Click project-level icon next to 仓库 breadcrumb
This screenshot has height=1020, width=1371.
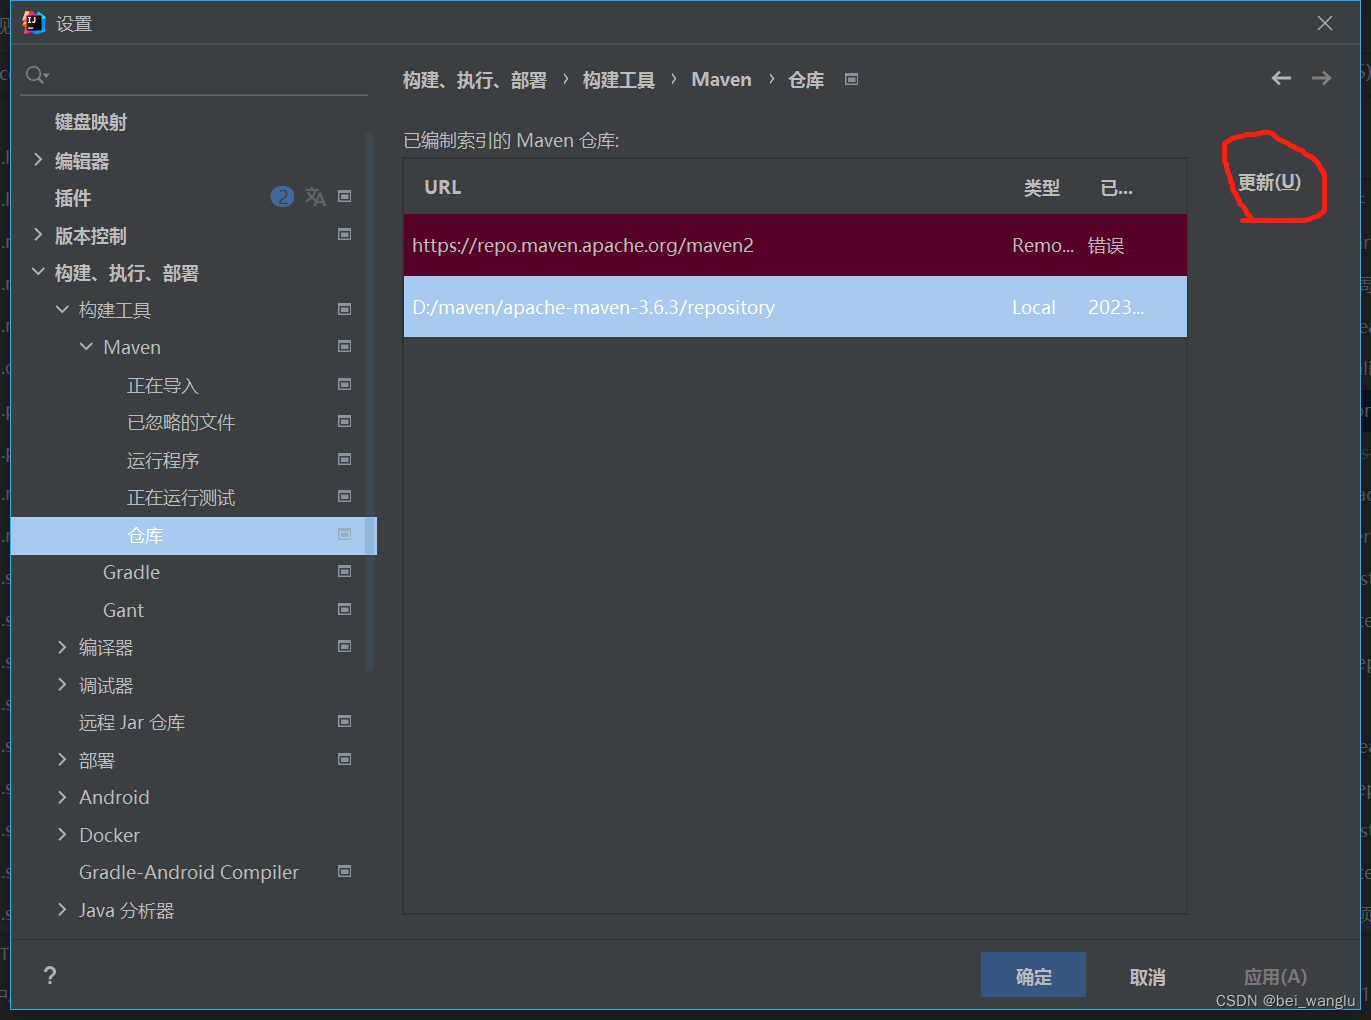pyautogui.click(x=851, y=79)
